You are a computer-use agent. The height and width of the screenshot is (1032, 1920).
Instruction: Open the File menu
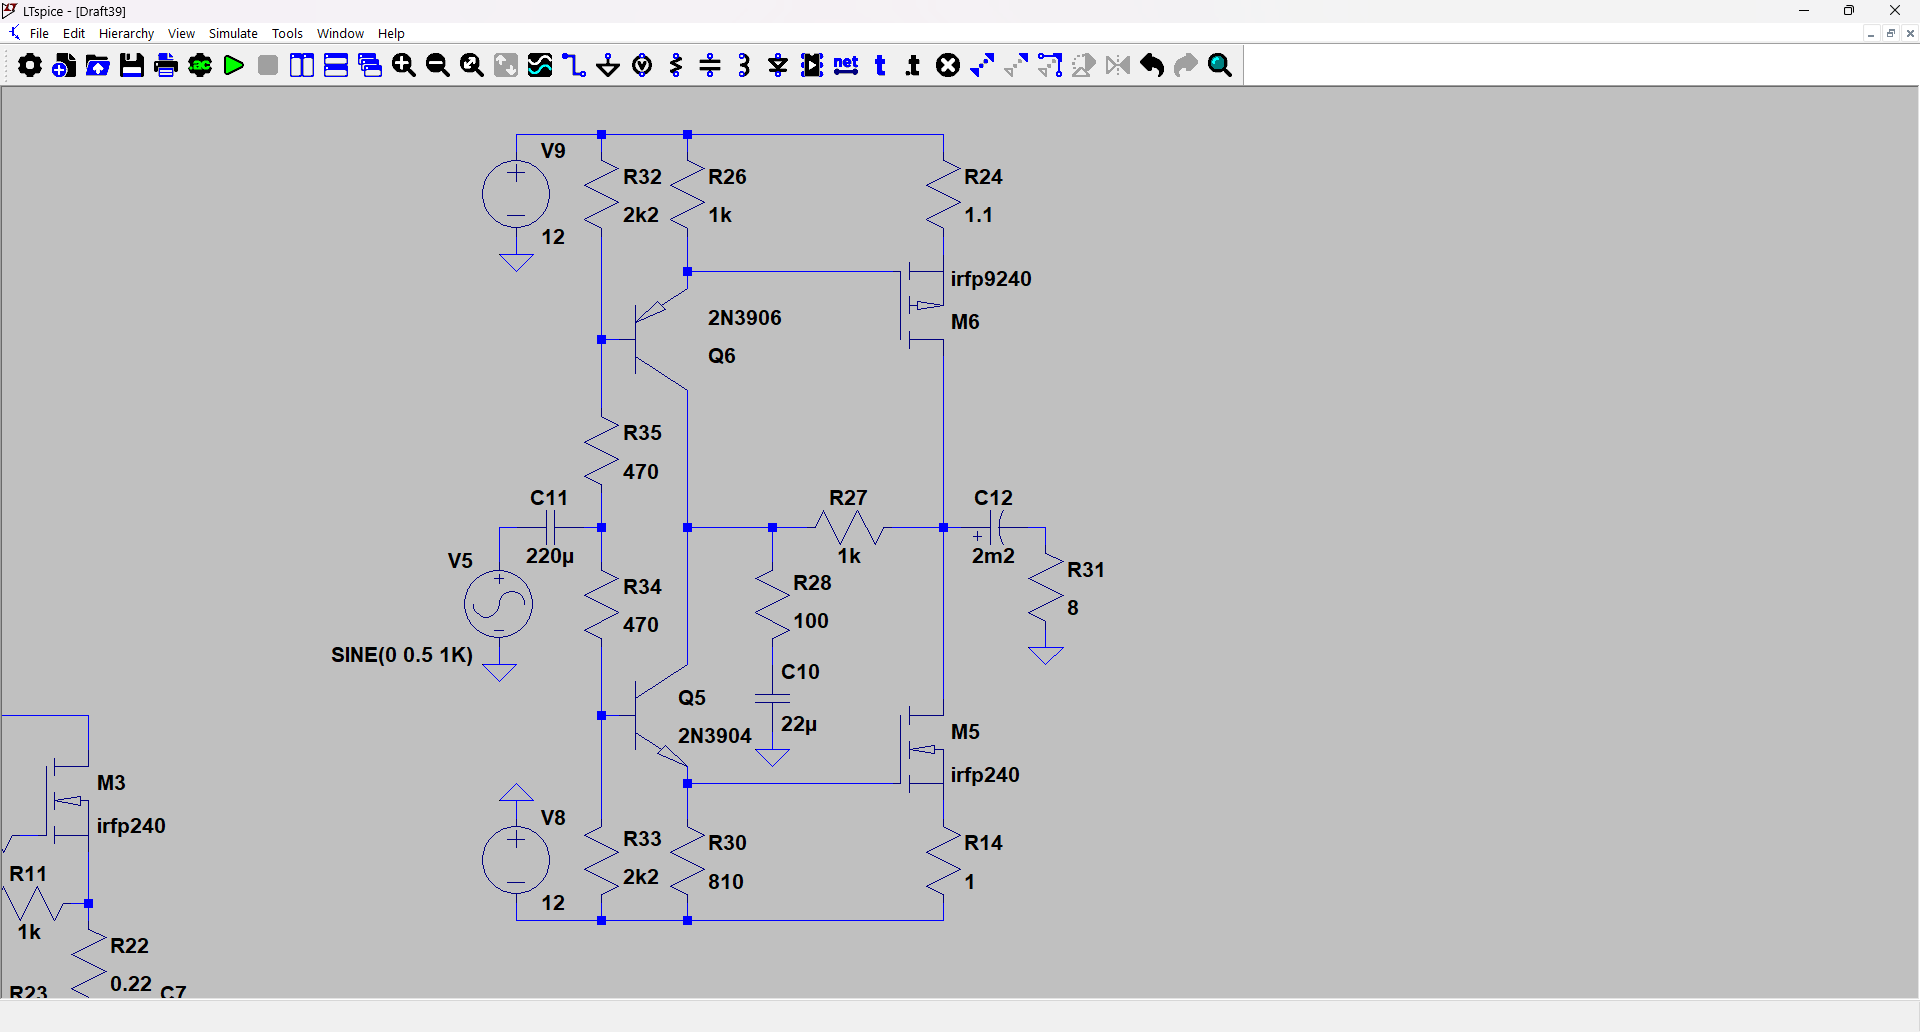(x=39, y=33)
